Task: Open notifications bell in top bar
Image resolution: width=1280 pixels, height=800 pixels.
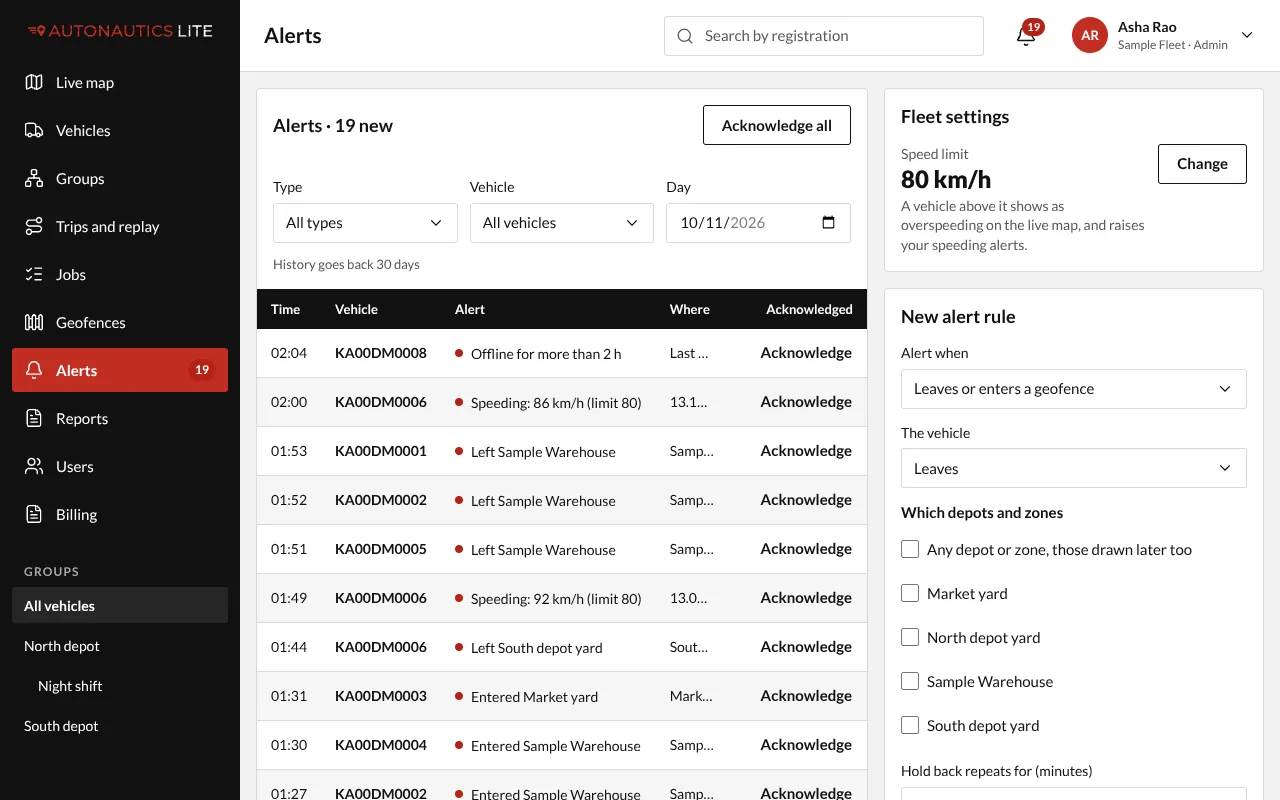Action: [x=1026, y=36]
